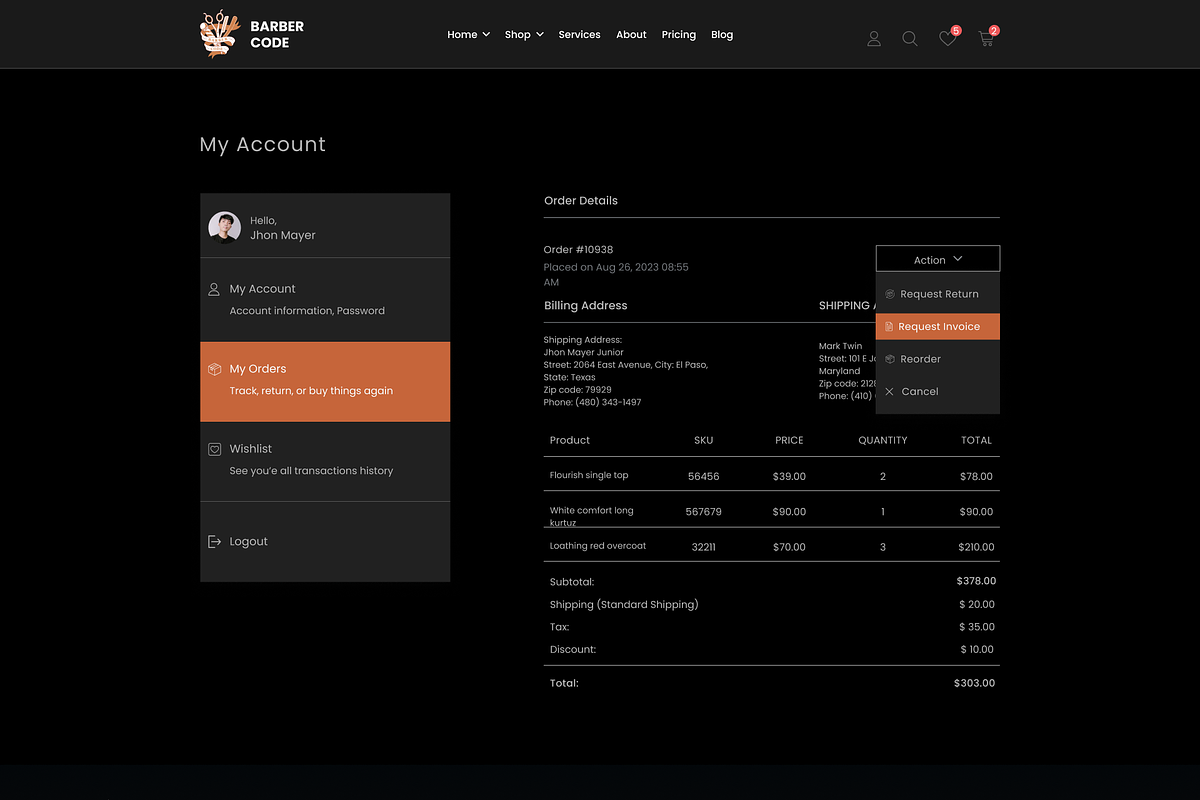Log out via the Logout link
This screenshot has width=1200, height=800.
[x=248, y=541]
